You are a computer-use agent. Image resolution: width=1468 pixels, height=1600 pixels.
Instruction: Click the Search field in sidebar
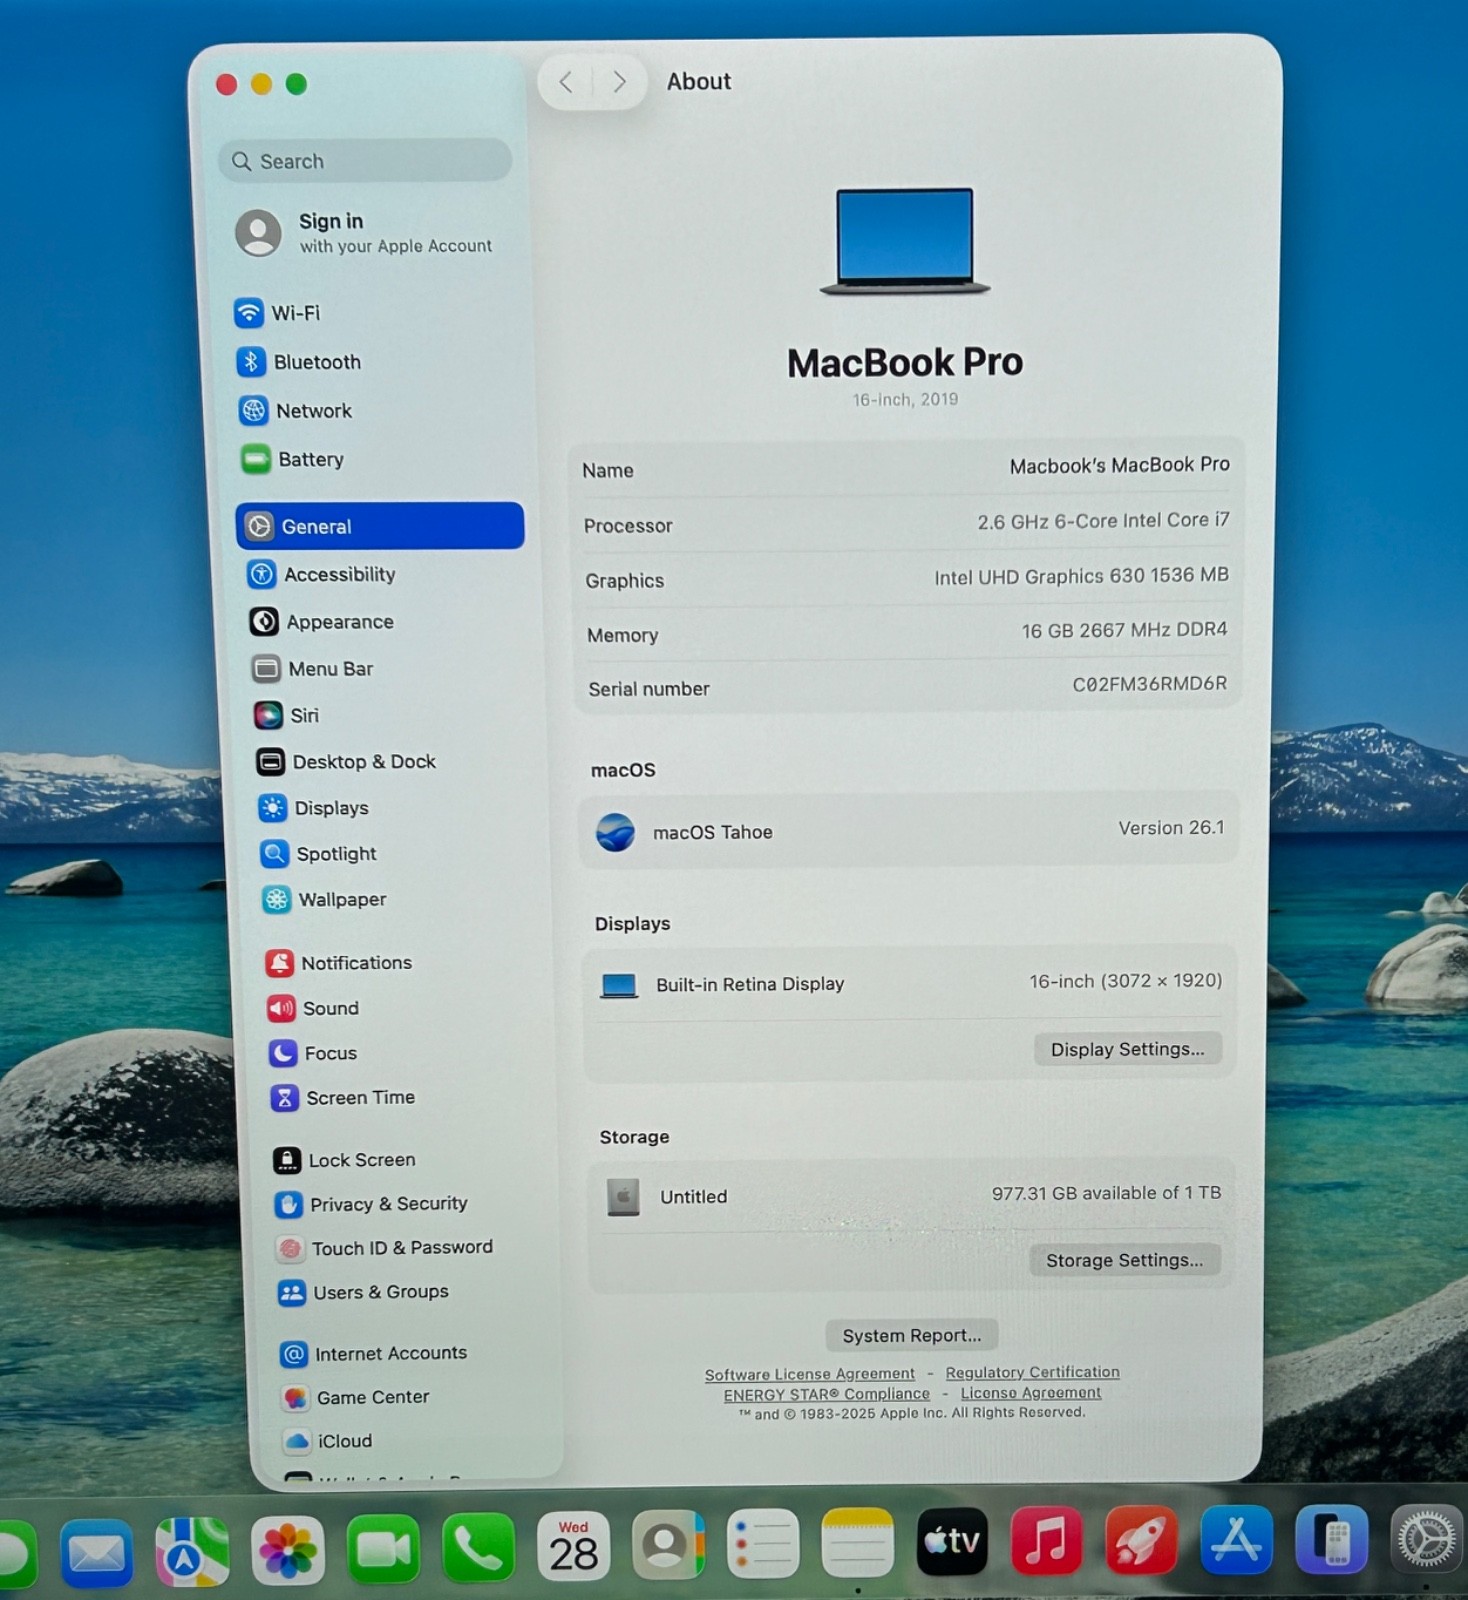(x=366, y=161)
